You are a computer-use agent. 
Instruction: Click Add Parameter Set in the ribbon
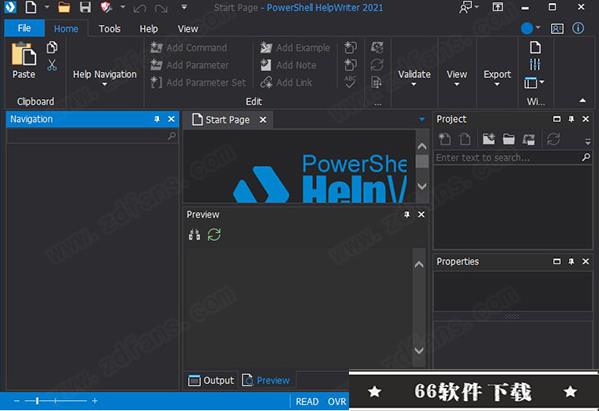coord(198,83)
